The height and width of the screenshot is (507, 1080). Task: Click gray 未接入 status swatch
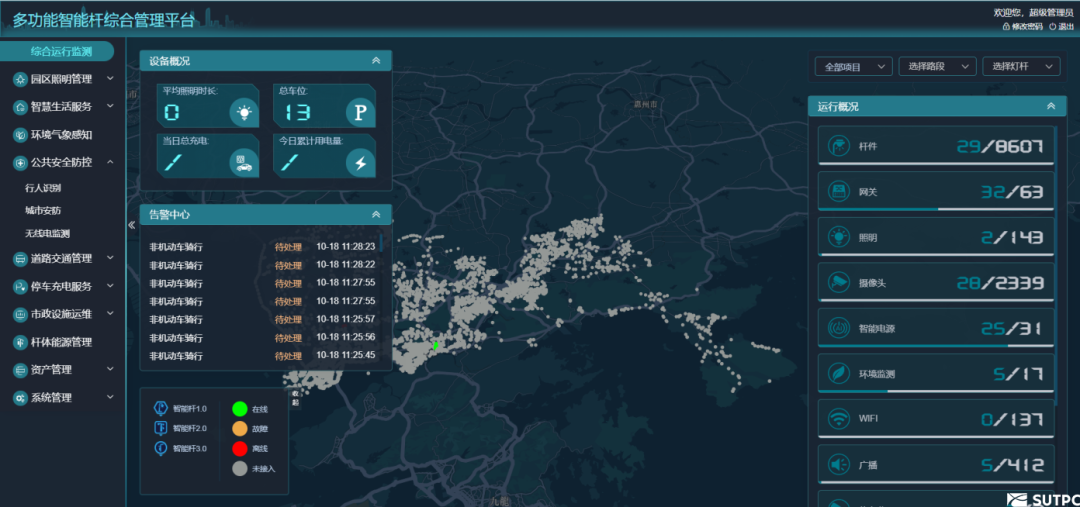coord(240,468)
